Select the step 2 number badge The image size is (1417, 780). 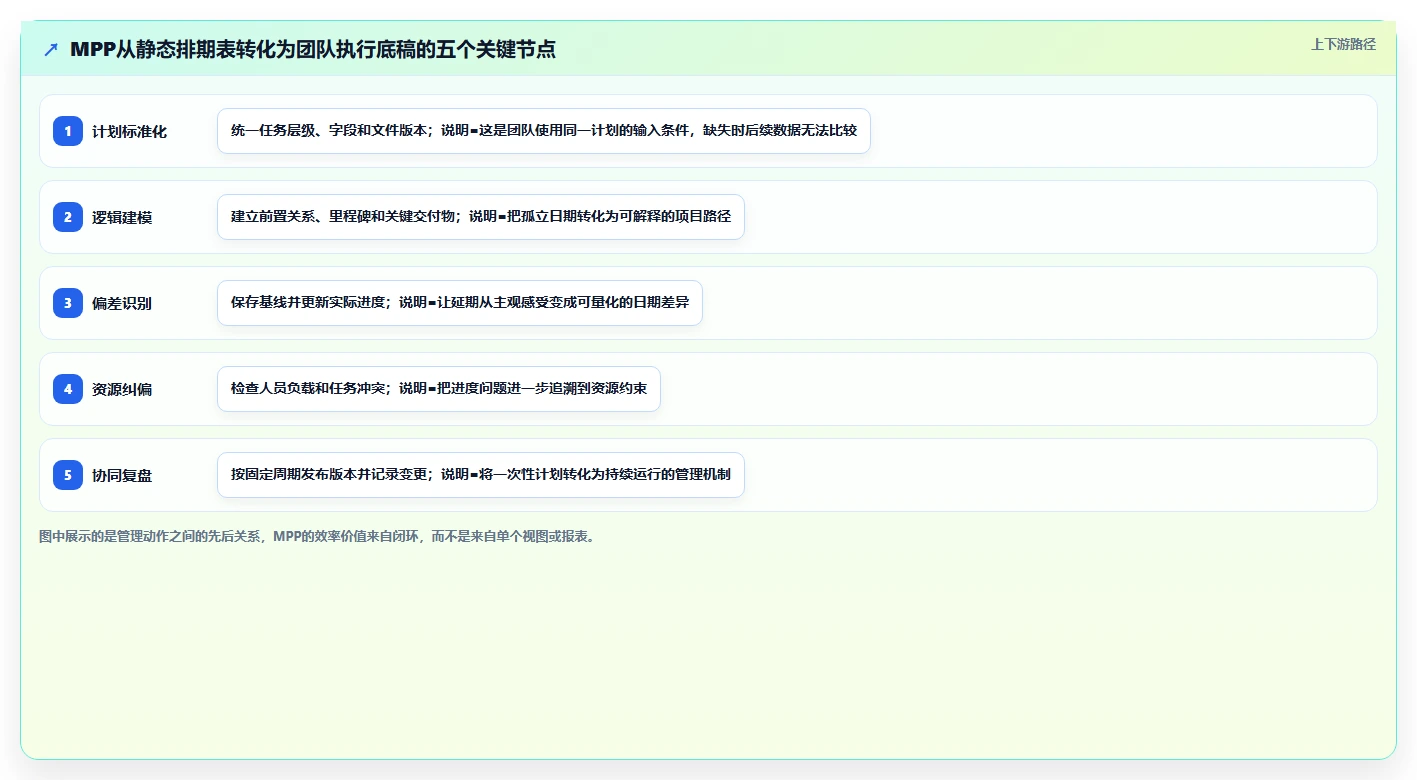click(x=68, y=217)
